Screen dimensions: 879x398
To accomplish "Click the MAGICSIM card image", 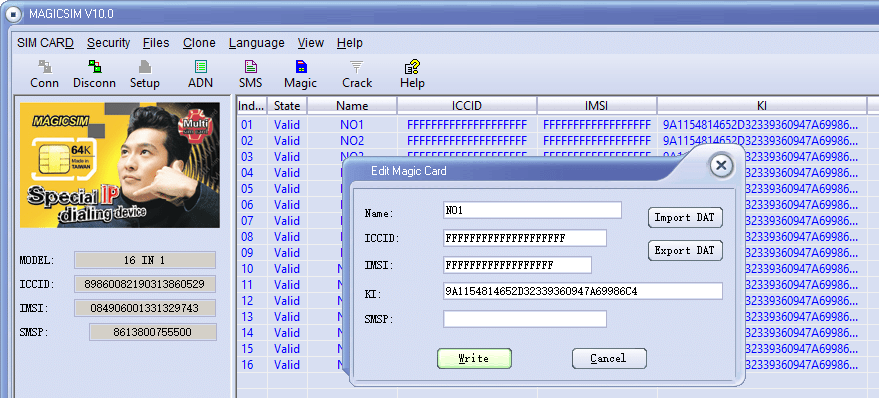I will pyautogui.click(x=119, y=165).
